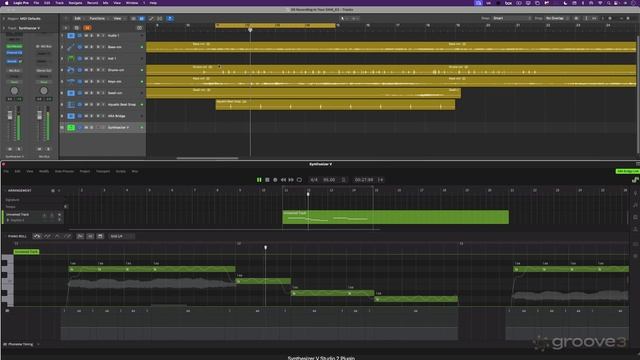640x360 pixels.
Task: Open Logic Pro Window menu in menu bar
Action: pos(132,3)
